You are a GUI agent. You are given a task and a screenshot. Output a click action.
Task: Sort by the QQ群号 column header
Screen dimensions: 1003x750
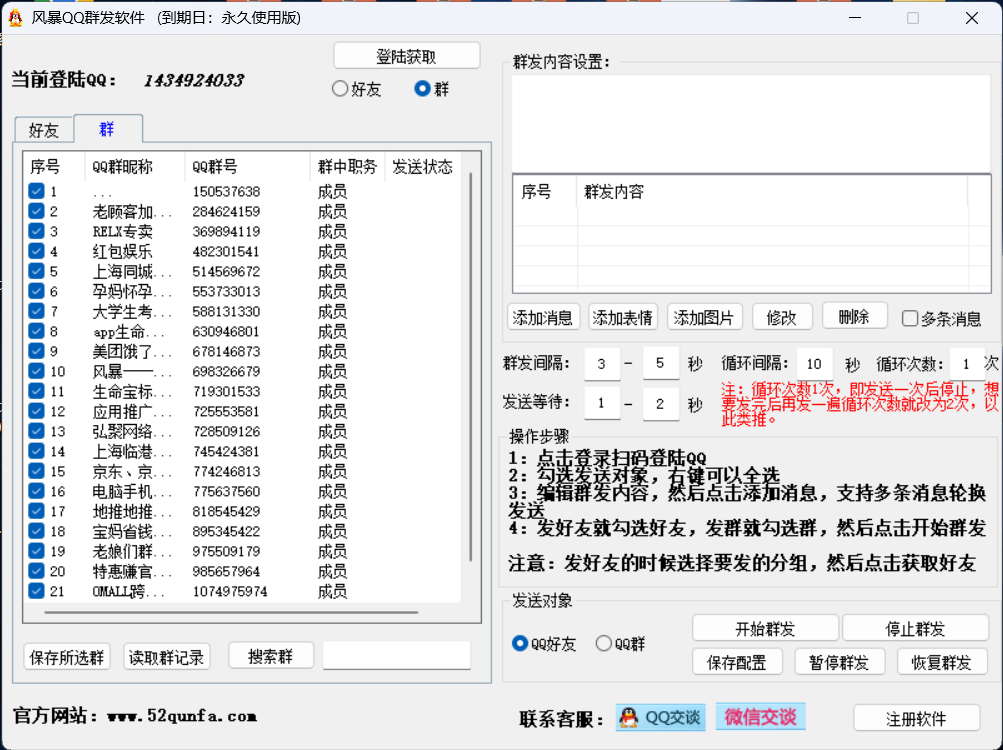[x=246, y=167]
